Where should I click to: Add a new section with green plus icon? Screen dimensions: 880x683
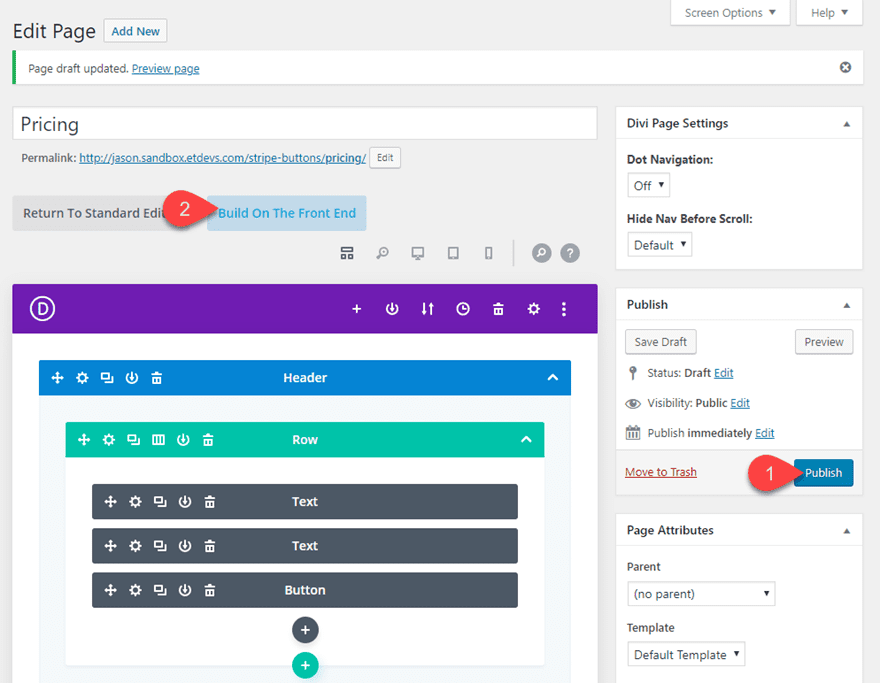point(305,665)
